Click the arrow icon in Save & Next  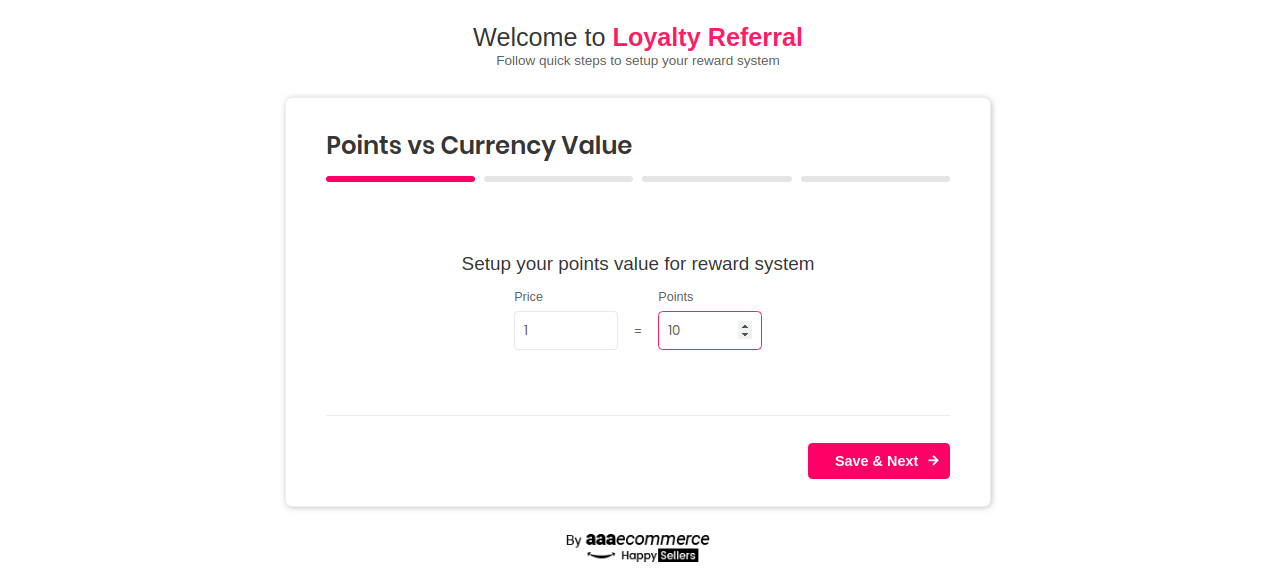point(933,461)
